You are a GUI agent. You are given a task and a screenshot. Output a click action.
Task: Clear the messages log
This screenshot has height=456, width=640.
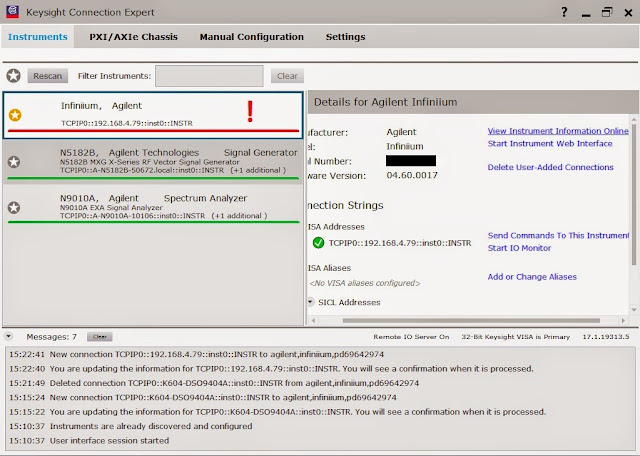click(x=100, y=336)
